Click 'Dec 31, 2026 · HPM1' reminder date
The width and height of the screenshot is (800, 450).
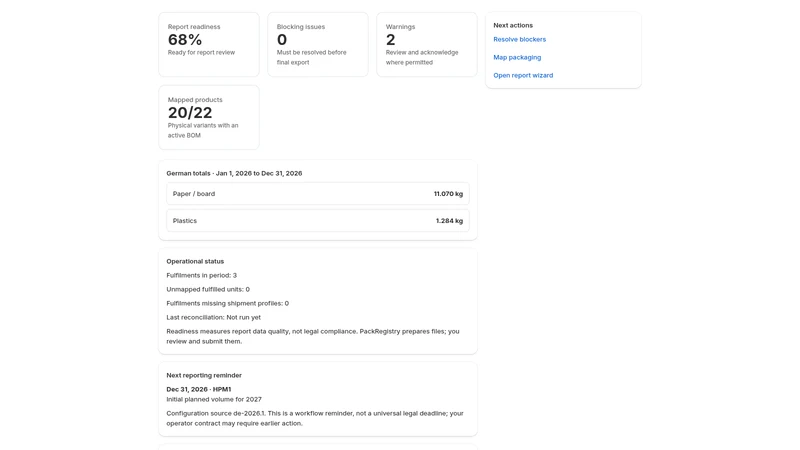[x=198, y=389]
